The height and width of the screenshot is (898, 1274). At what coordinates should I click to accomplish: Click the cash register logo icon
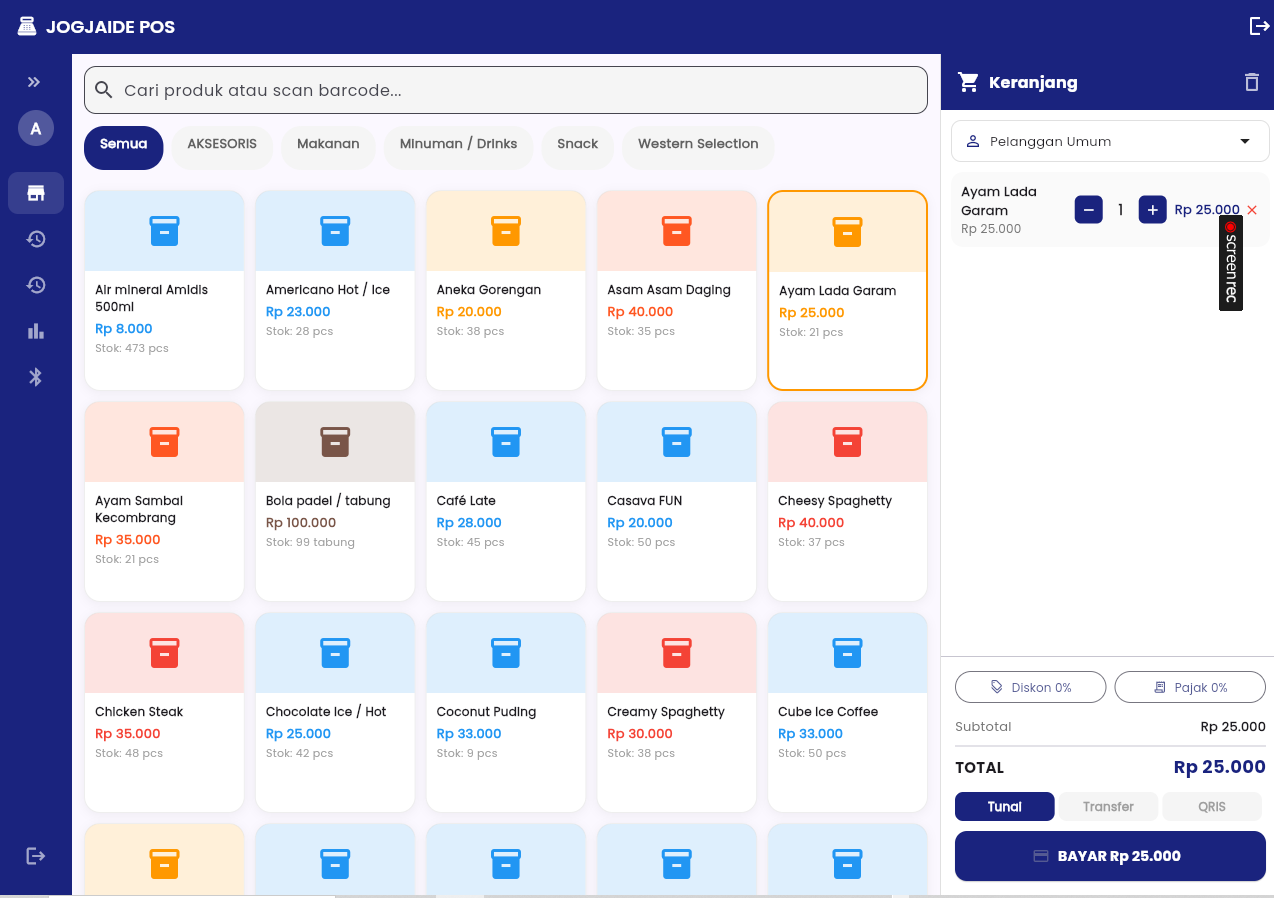point(27,26)
